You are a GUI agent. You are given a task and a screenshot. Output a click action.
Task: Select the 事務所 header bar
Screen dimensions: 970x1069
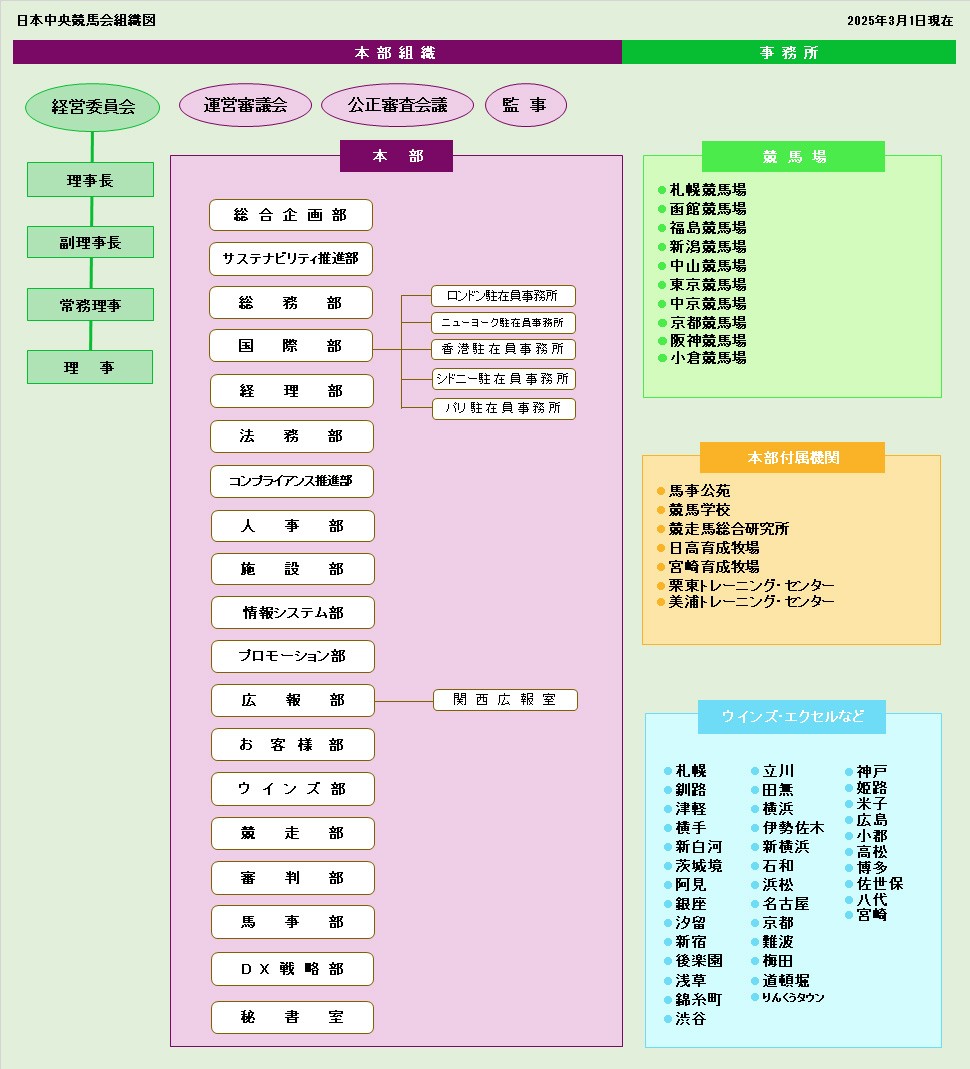(789, 52)
